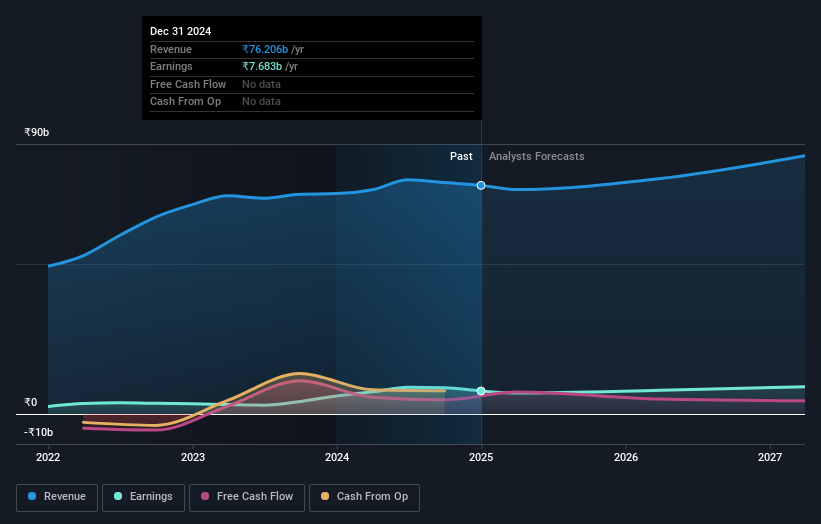Select the 2026 x-axis label
821x524 pixels.
[626, 458]
